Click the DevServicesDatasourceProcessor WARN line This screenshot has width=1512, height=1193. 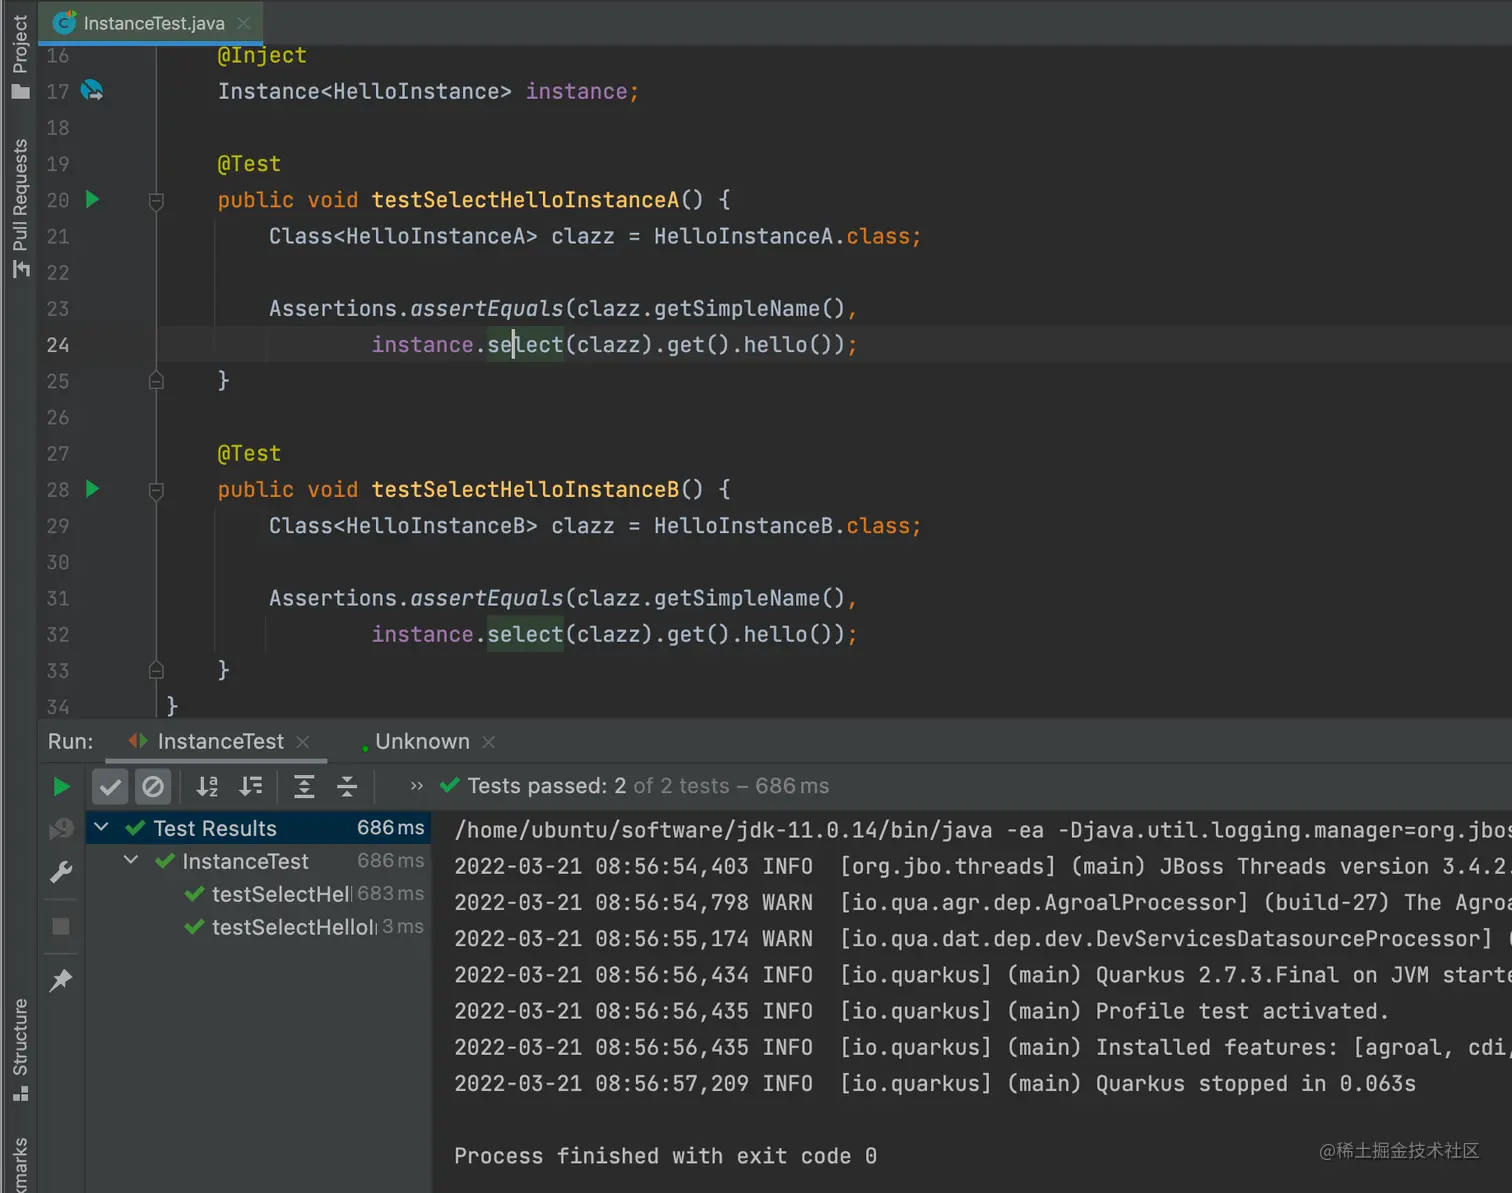point(982,939)
